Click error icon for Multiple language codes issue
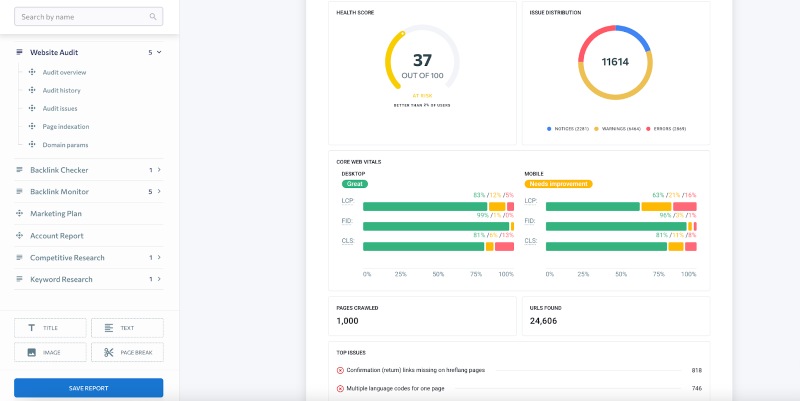The height and width of the screenshot is (401, 800). tap(340, 388)
